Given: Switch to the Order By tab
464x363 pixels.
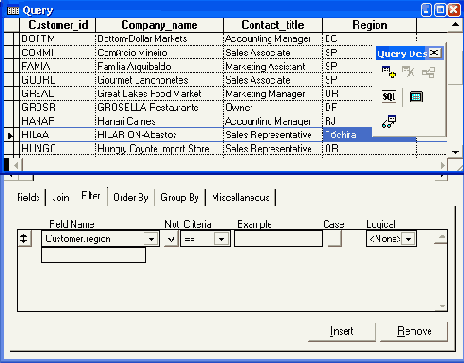Looking at the screenshot, I should [131, 197].
